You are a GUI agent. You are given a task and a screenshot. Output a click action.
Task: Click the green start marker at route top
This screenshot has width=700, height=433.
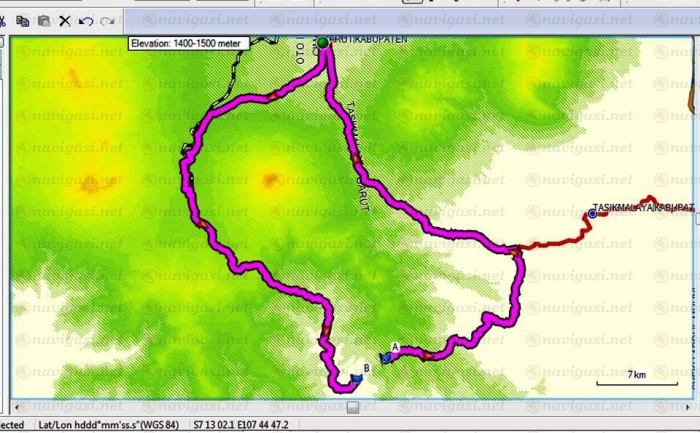[x=323, y=42]
